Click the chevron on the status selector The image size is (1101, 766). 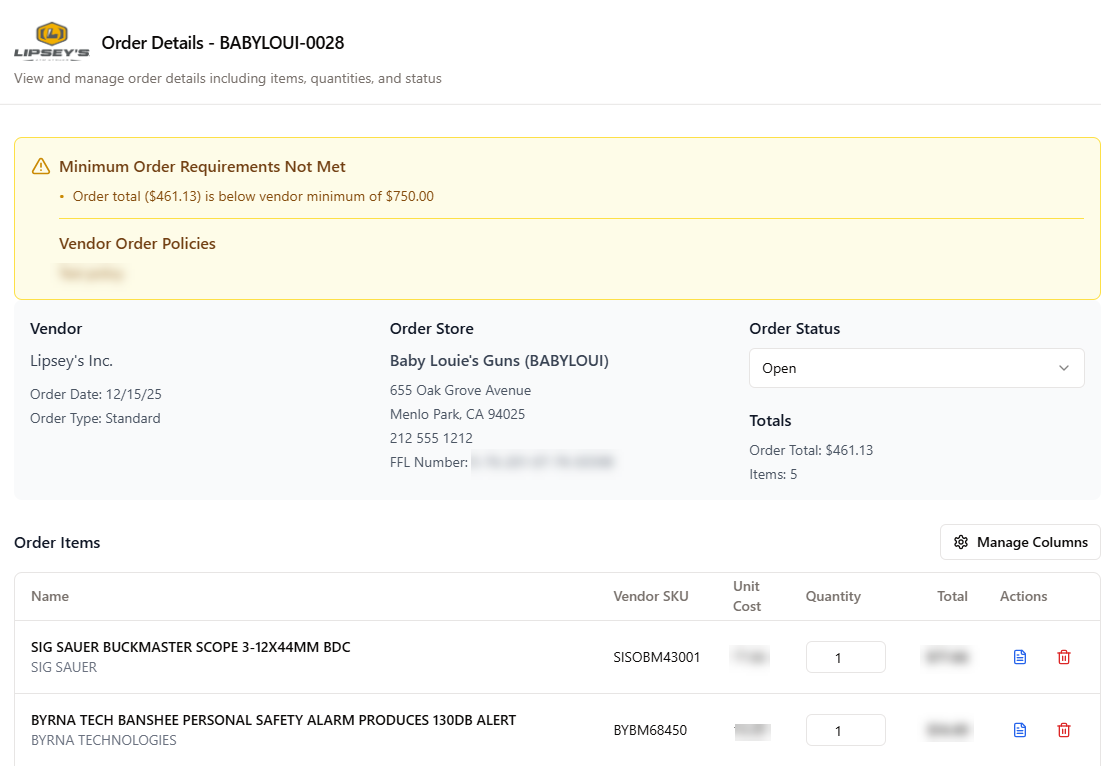point(1064,368)
